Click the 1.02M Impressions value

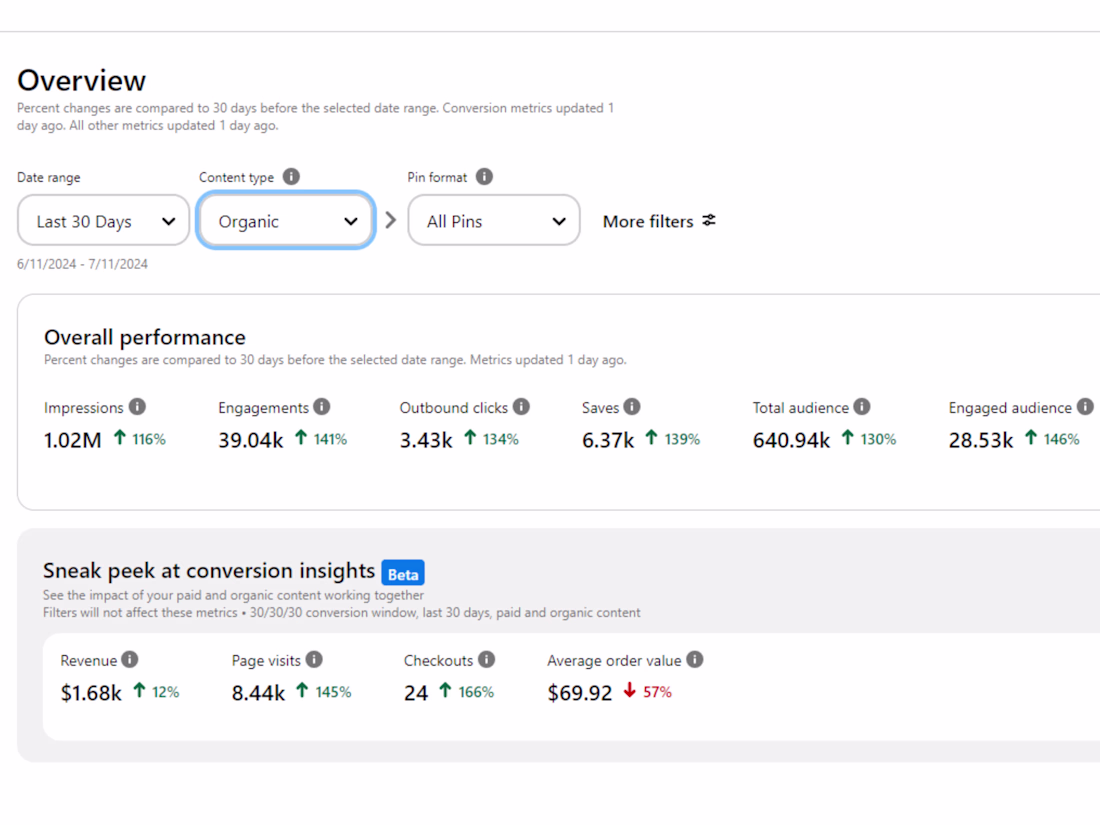click(72, 440)
